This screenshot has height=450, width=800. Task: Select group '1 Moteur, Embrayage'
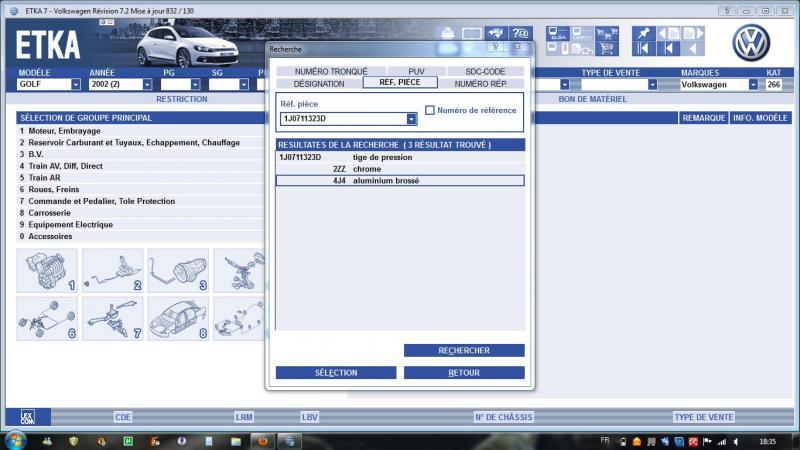pyautogui.click(x=140, y=131)
